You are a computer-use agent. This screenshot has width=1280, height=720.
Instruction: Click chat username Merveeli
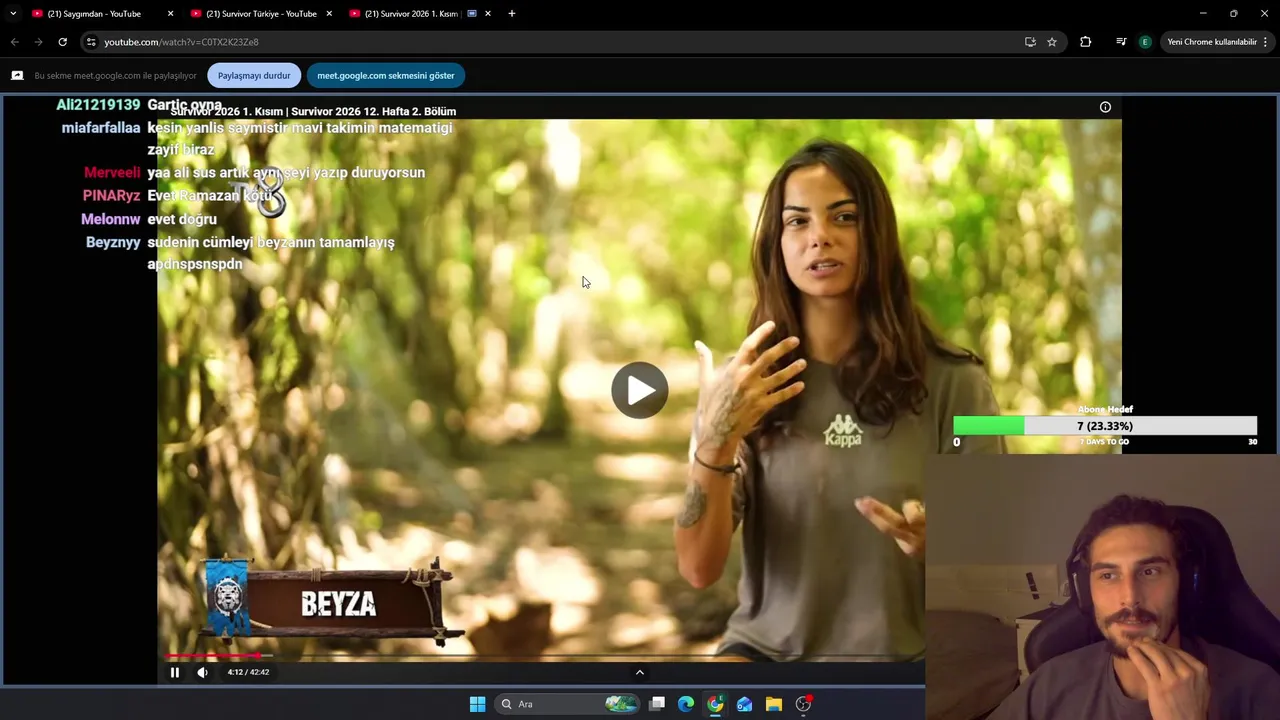(x=112, y=173)
